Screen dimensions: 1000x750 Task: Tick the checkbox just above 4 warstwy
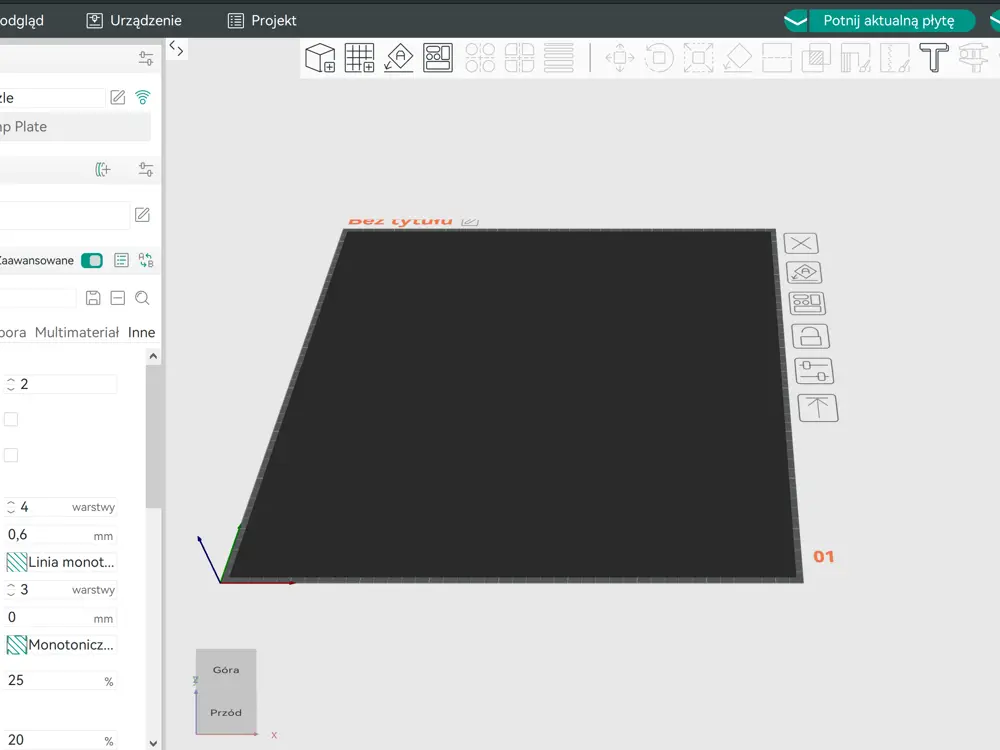(11, 455)
